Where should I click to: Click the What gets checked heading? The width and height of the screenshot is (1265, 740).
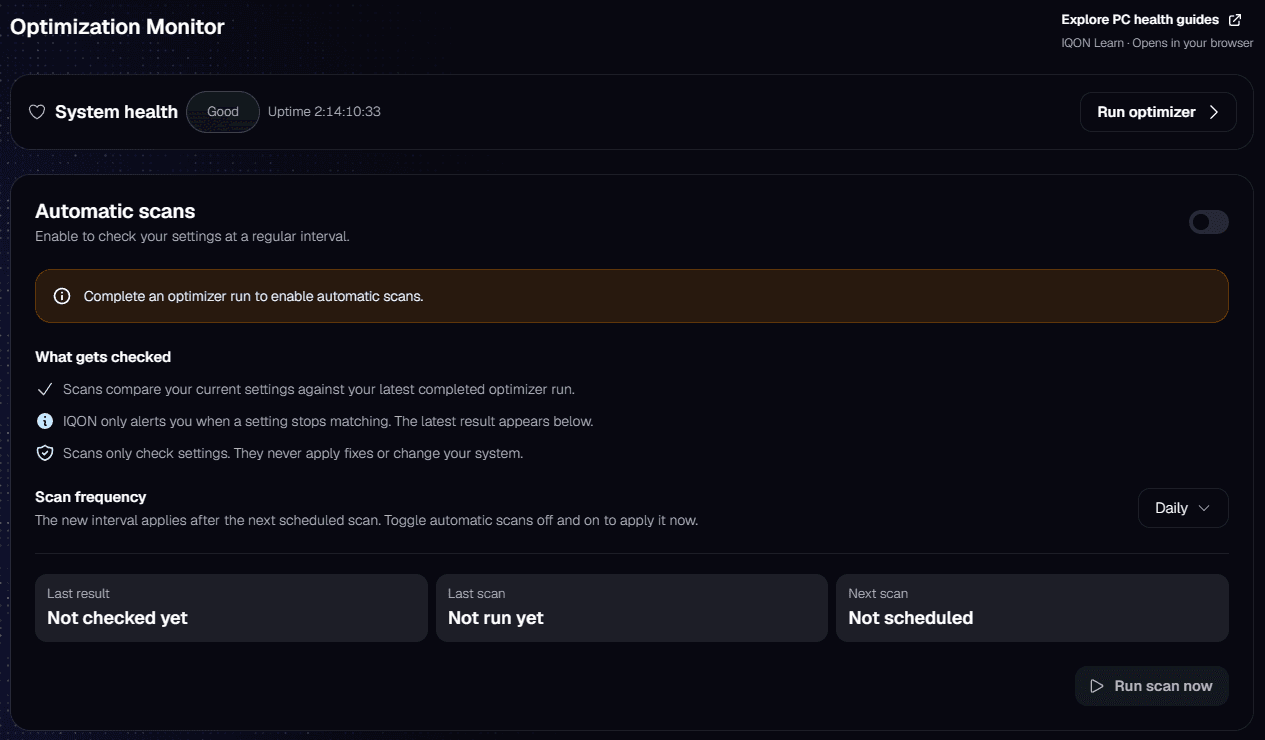click(103, 357)
